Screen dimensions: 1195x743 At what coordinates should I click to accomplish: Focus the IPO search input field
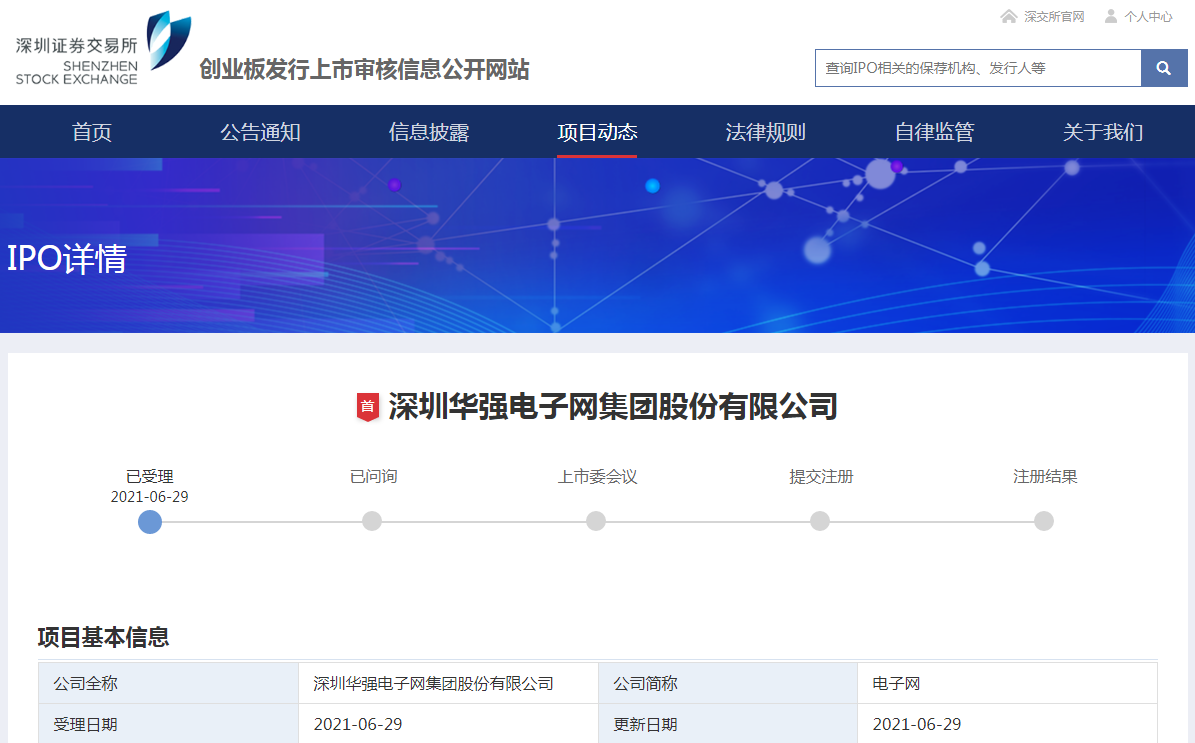pos(978,68)
